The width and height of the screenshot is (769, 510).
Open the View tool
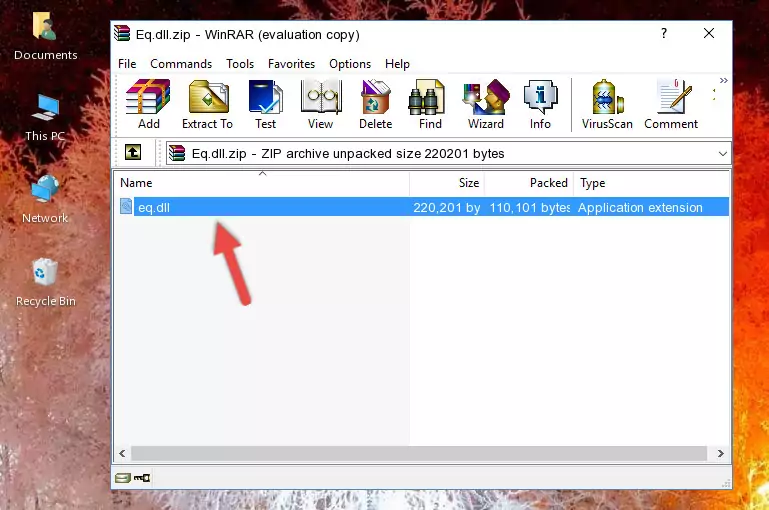321,104
